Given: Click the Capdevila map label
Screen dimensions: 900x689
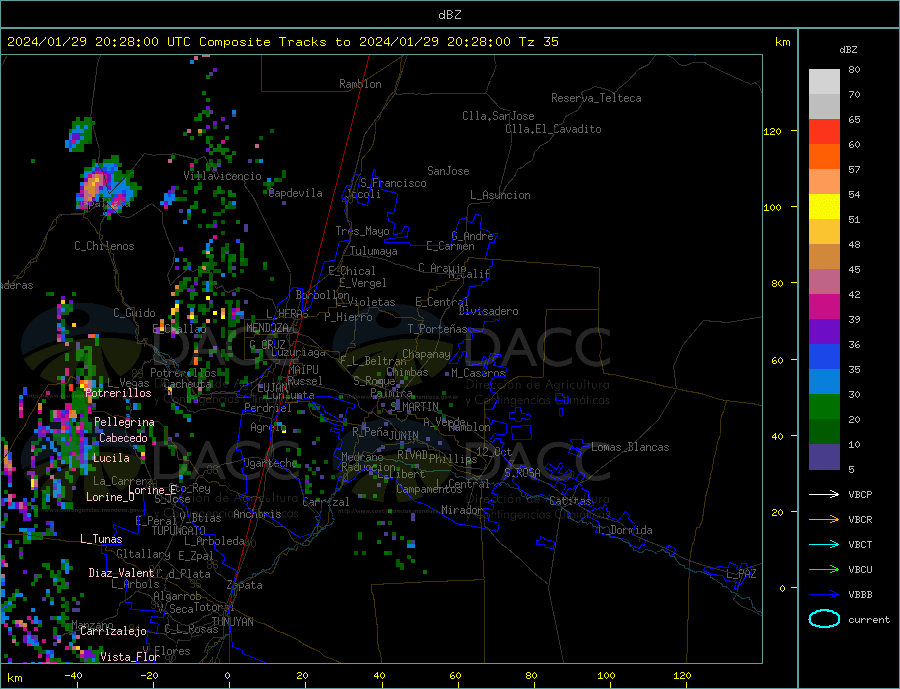Looking at the screenshot, I should 296,193.
